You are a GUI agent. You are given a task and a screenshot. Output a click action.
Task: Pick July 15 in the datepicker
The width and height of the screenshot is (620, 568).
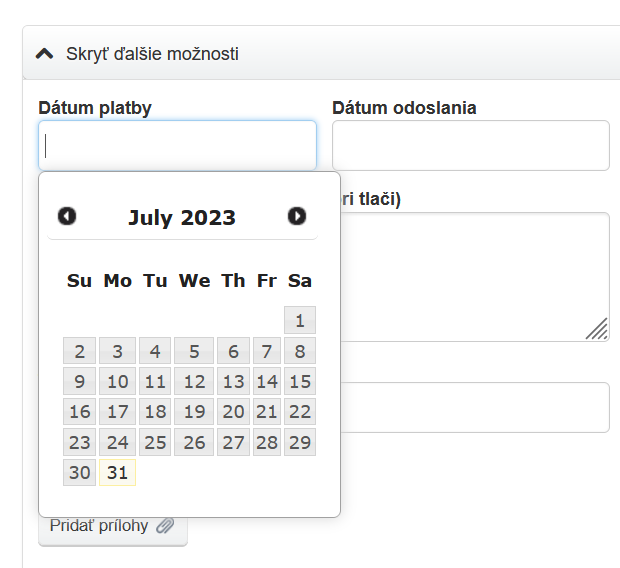pyautogui.click(x=300, y=381)
